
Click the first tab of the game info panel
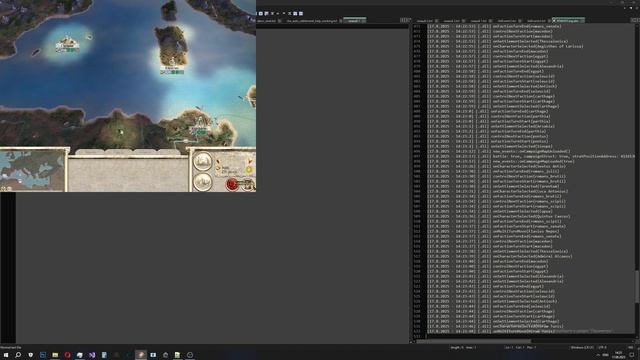(x=89, y=152)
